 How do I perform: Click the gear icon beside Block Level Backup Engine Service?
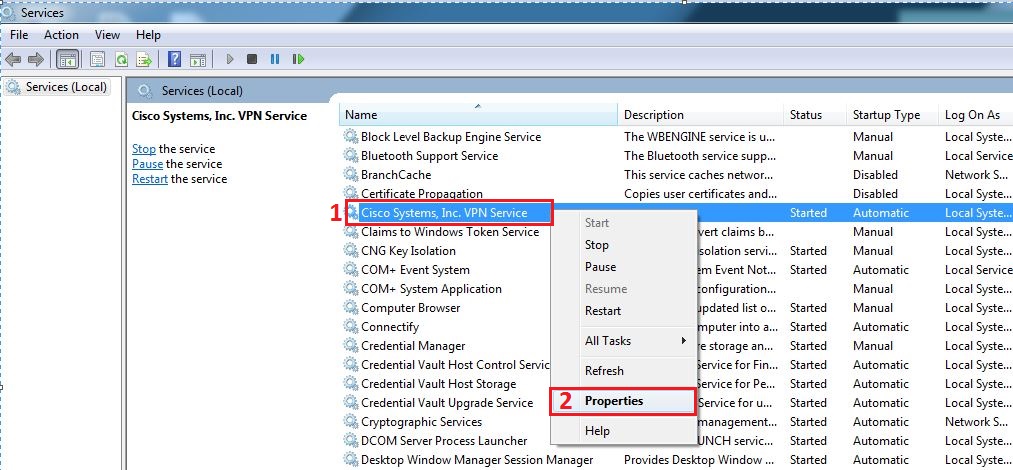pyautogui.click(x=351, y=136)
